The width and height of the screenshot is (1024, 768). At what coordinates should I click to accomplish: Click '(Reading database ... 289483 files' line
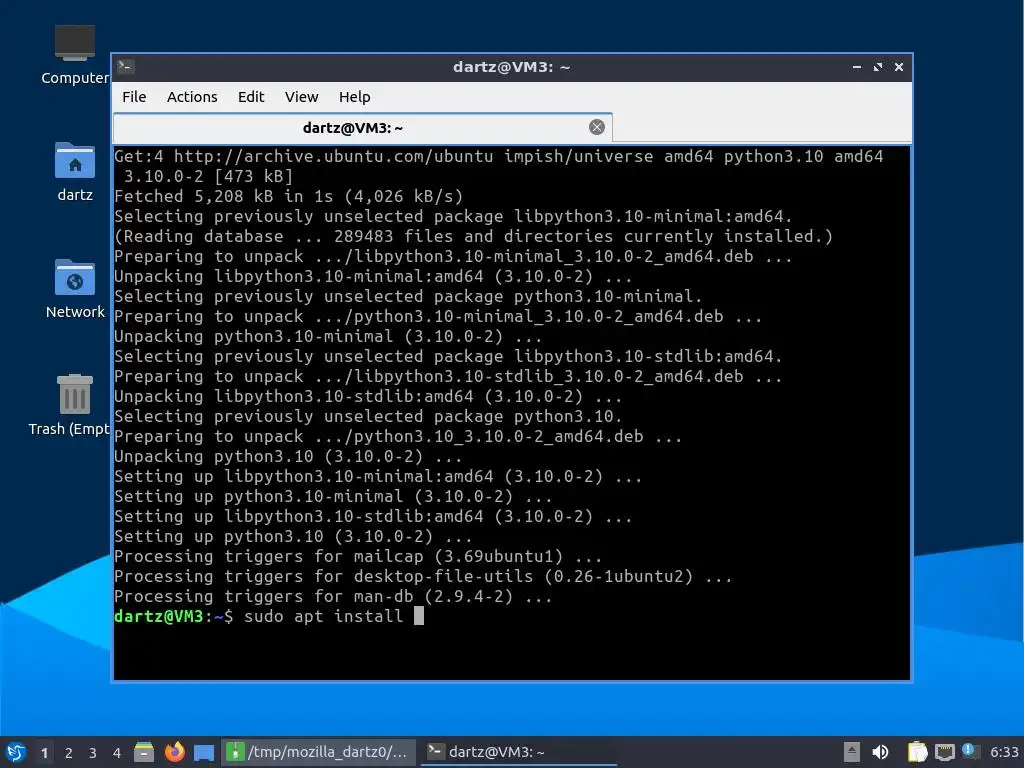point(473,236)
